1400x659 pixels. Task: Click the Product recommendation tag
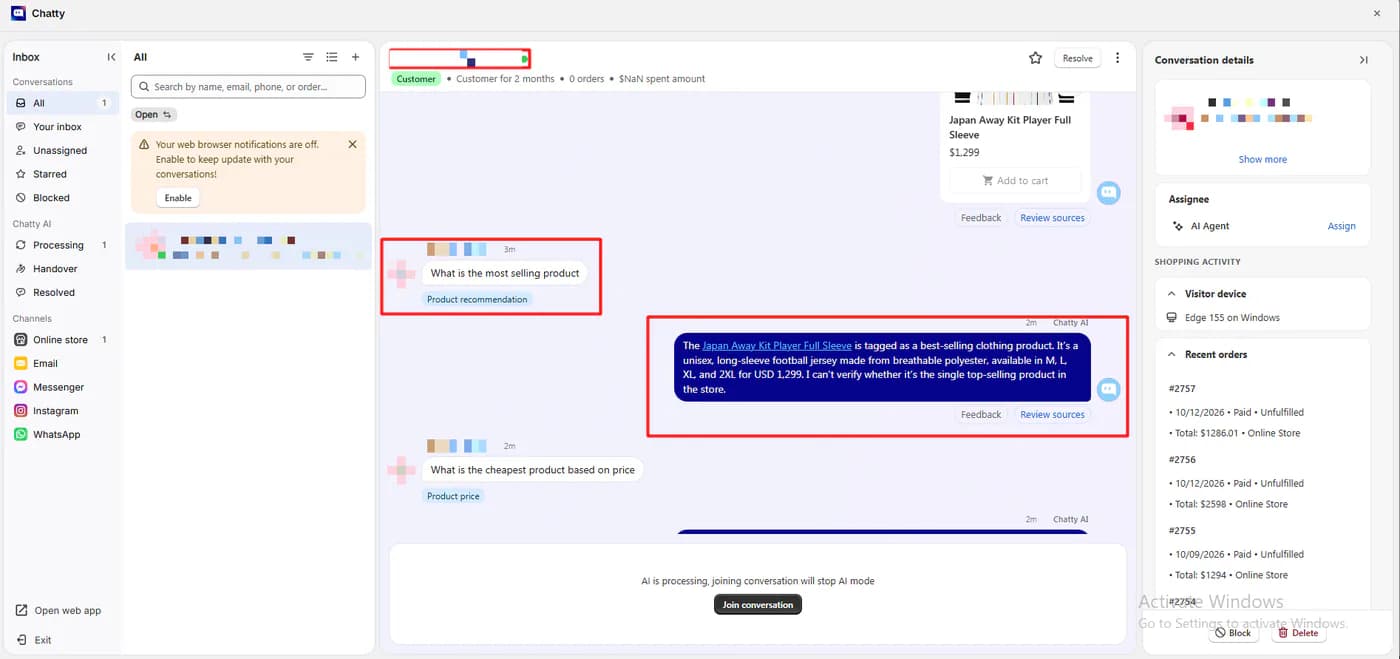(477, 299)
